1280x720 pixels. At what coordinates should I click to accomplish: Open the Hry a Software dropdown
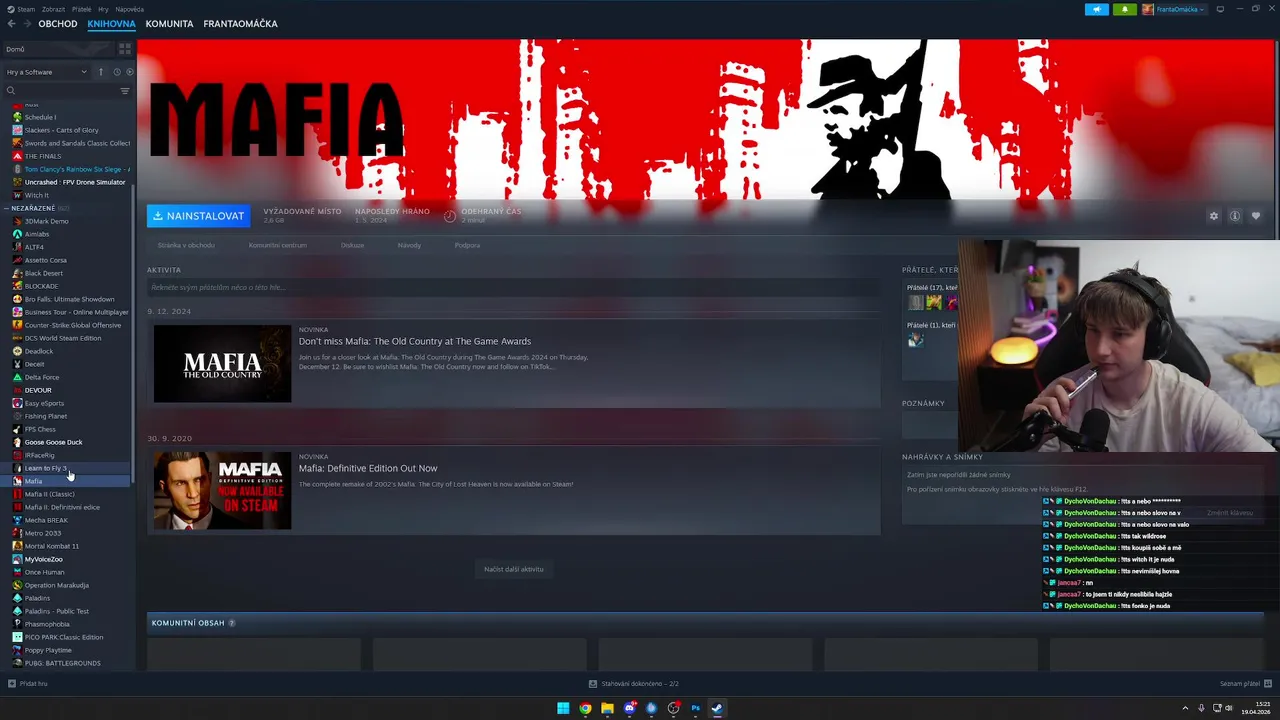tap(46, 72)
